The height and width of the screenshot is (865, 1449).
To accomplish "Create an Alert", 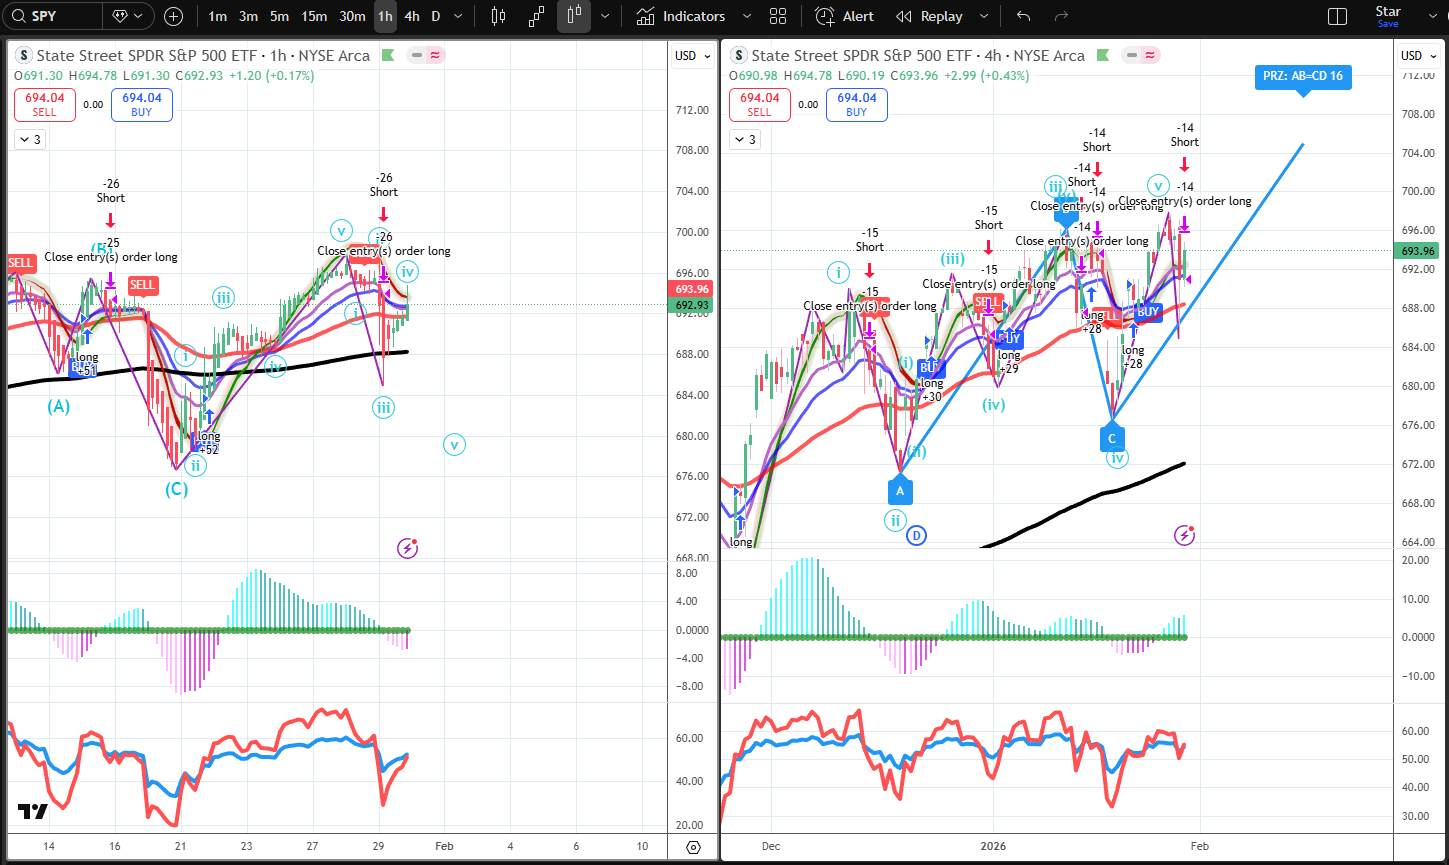I will (x=844, y=16).
